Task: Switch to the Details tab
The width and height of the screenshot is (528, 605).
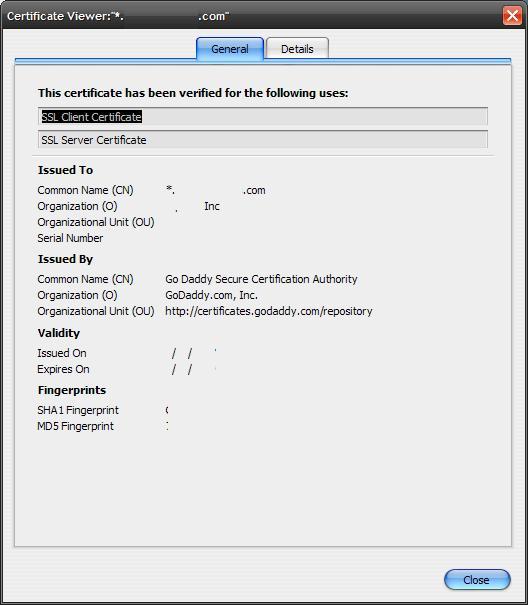Action: [297, 49]
